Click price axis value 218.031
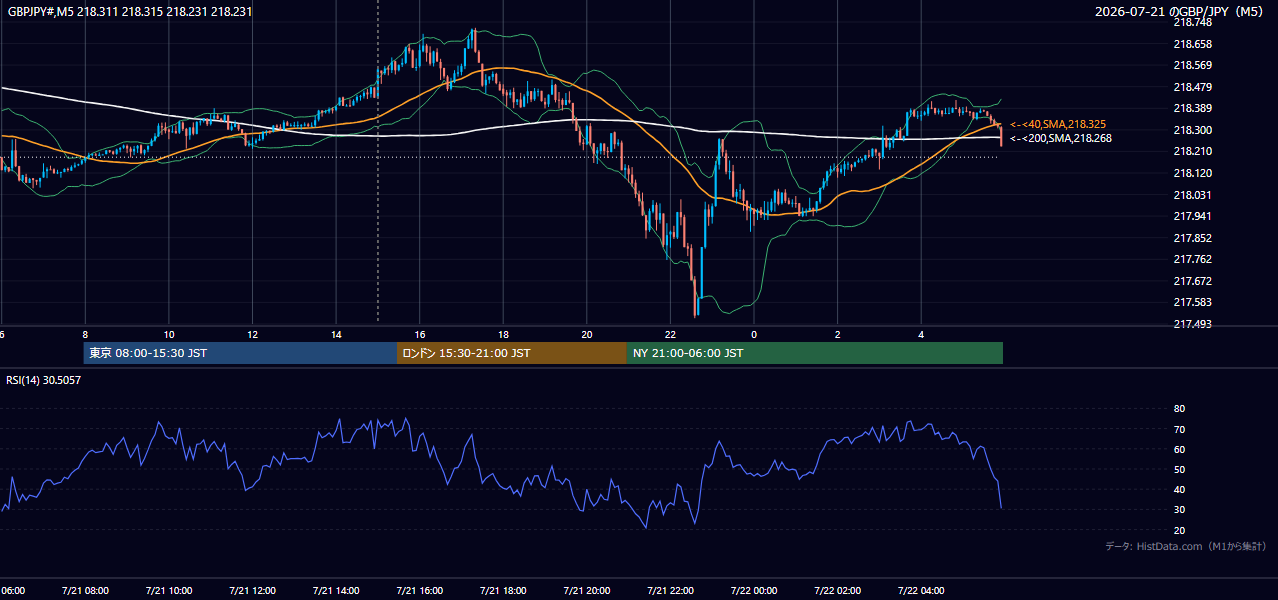Viewport: 1278px width, 600px height. 1191,195
